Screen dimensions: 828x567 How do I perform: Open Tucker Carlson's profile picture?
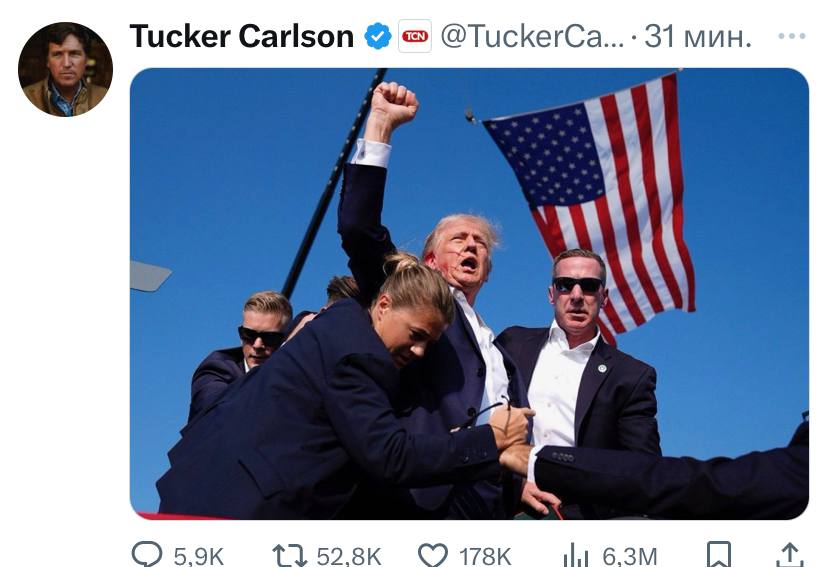click(x=65, y=69)
